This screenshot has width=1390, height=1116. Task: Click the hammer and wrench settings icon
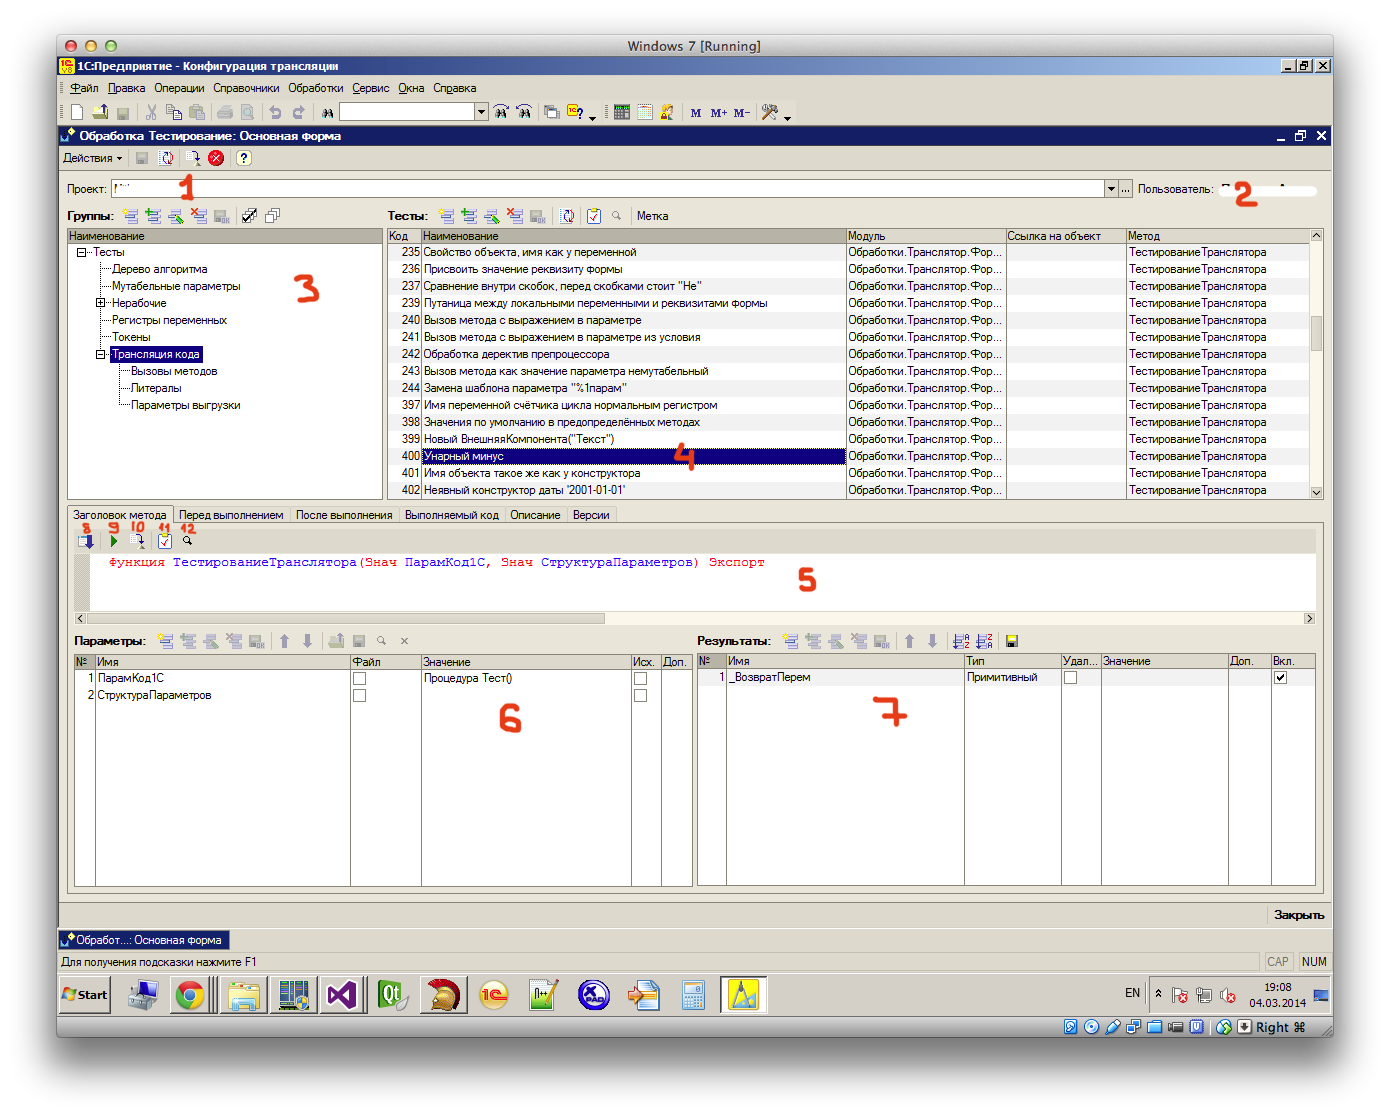point(769,112)
